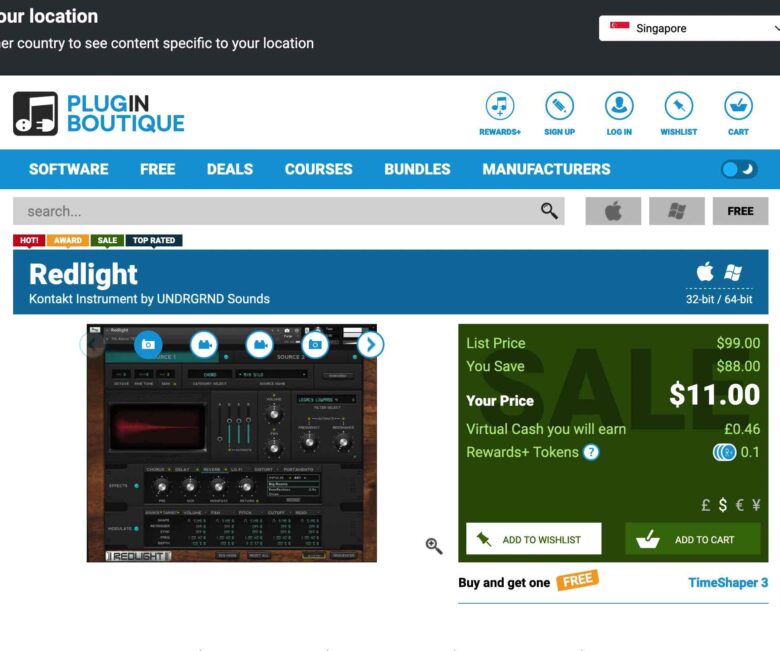The height and width of the screenshot is (651, 780).
Task: Click the search magnifier icon
Action: tap(549, 211)
